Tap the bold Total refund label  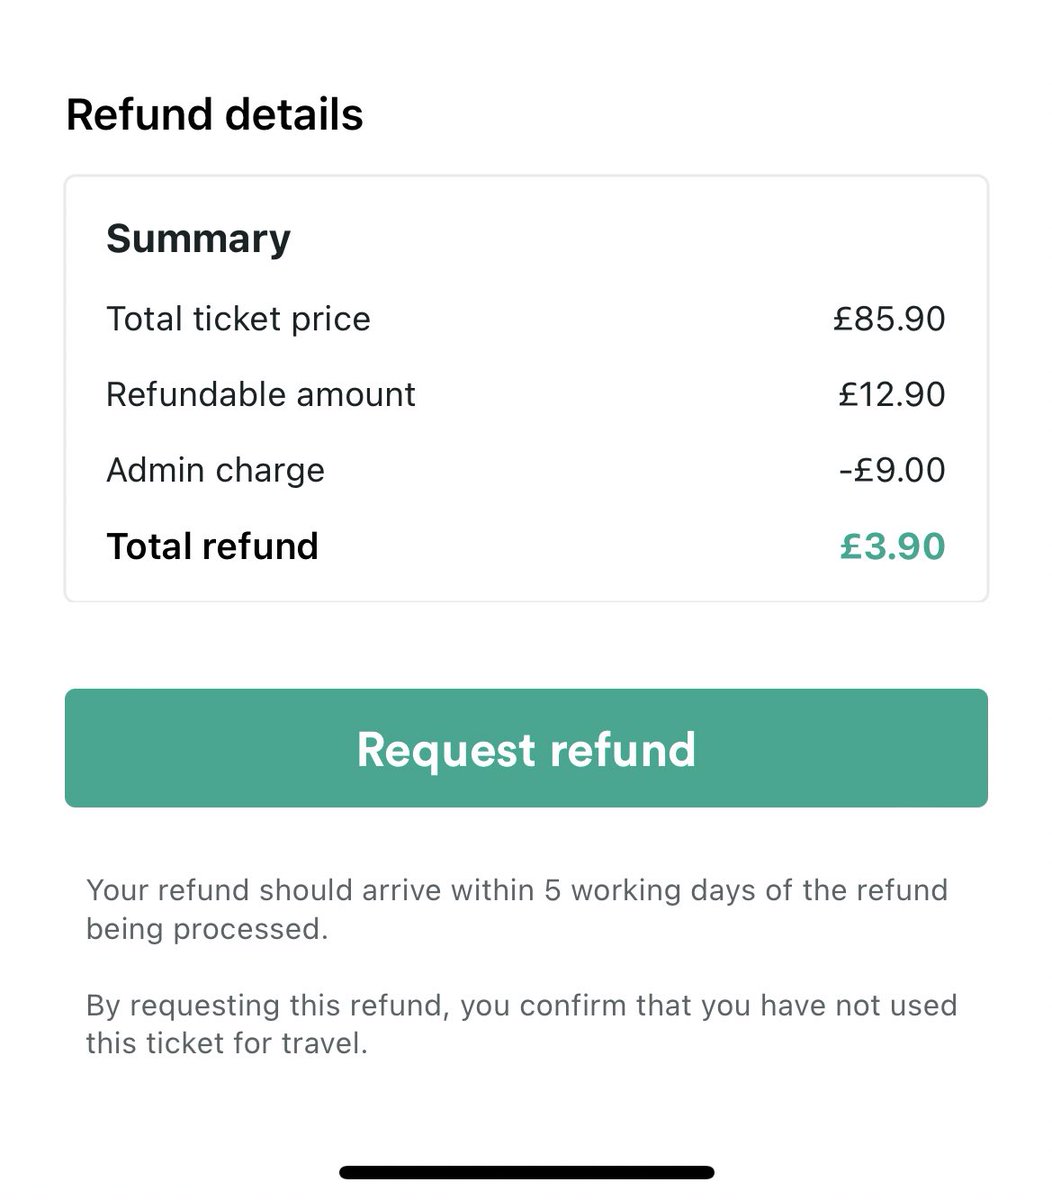(212, 546)
